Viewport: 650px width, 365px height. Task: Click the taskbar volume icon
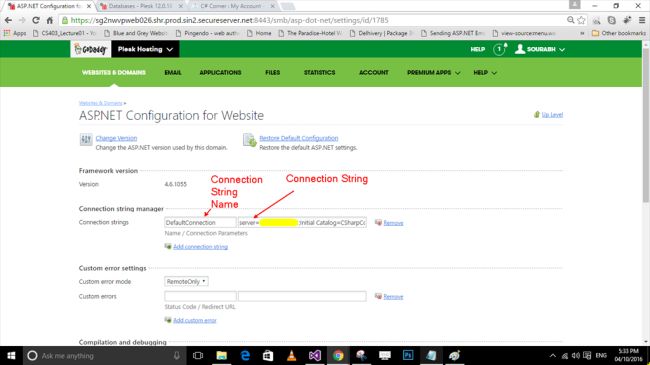coord(575,355)
